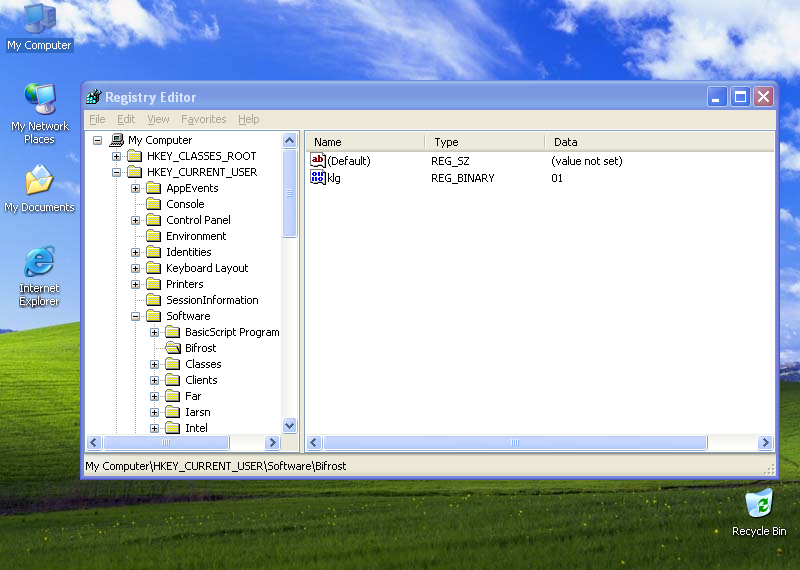This screenshot has width=800, height=570.
Task: Expand the AppEvents key
Action: tap(135, 188)
